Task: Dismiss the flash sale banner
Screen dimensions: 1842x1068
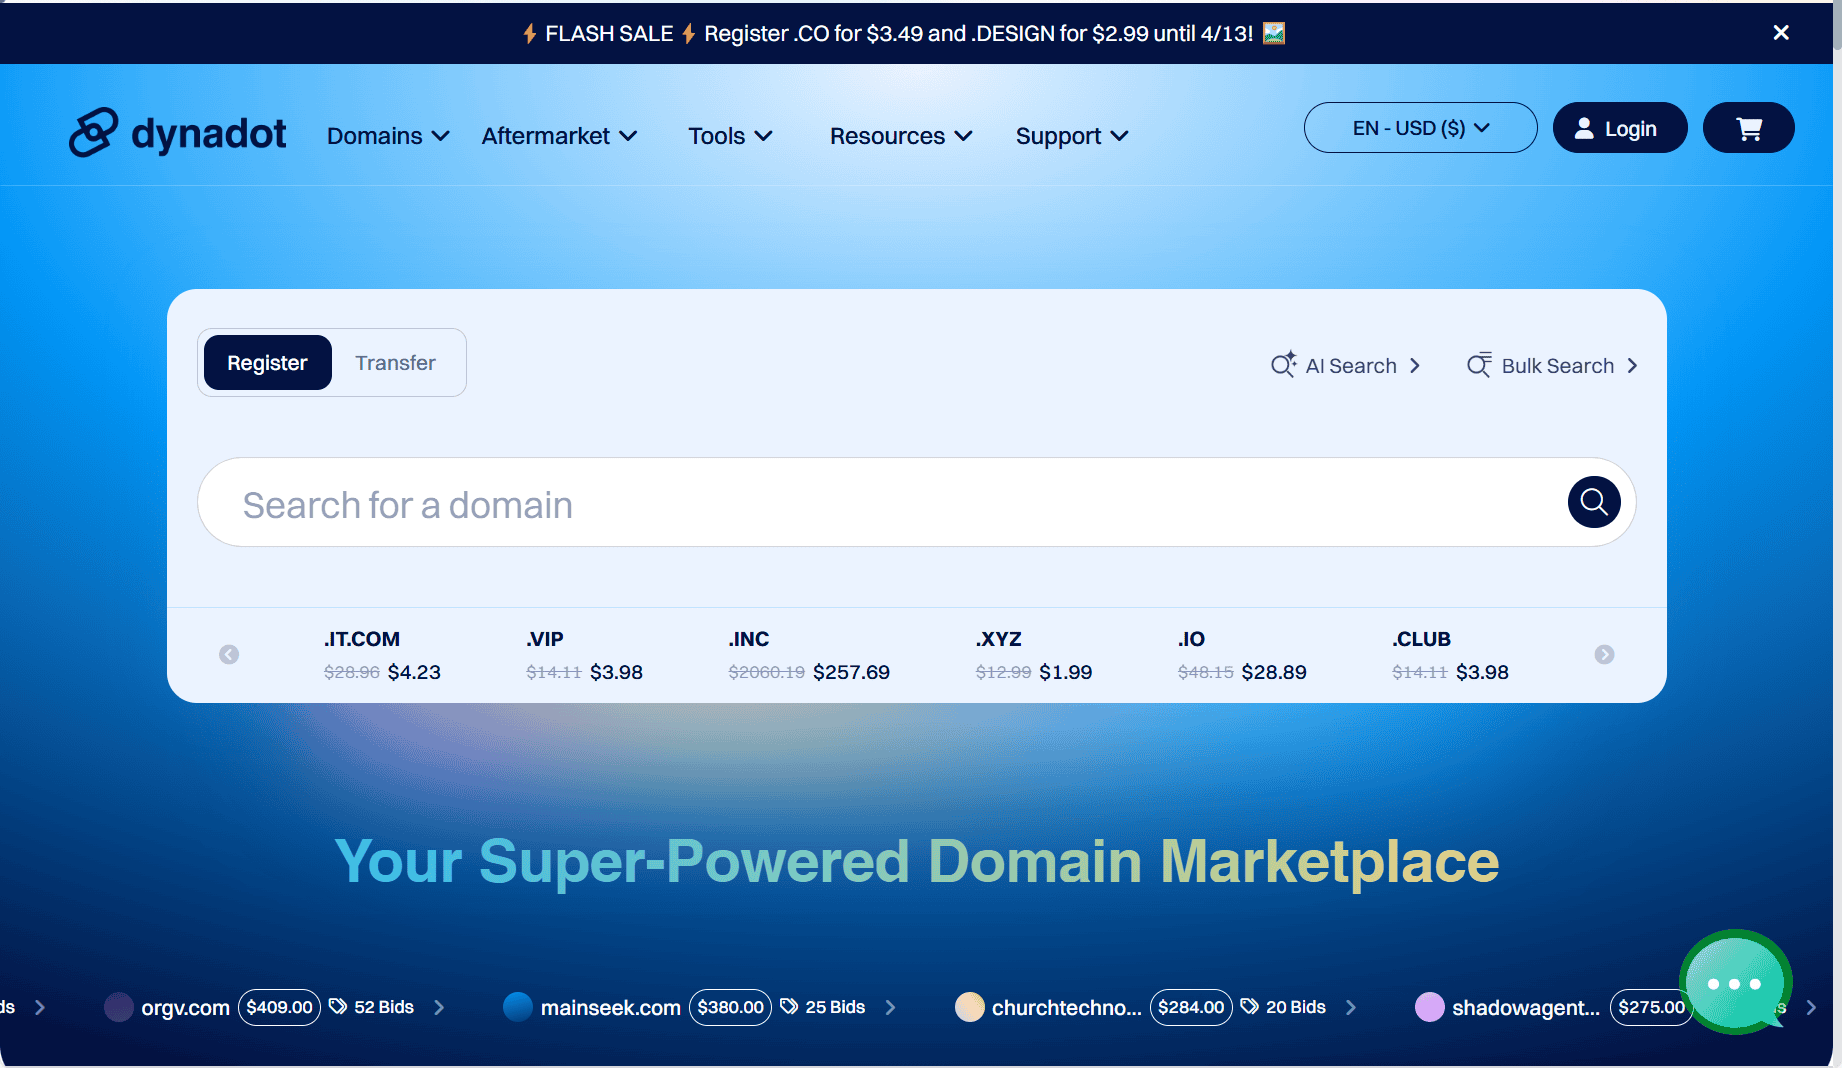Action: [1780, 33]
